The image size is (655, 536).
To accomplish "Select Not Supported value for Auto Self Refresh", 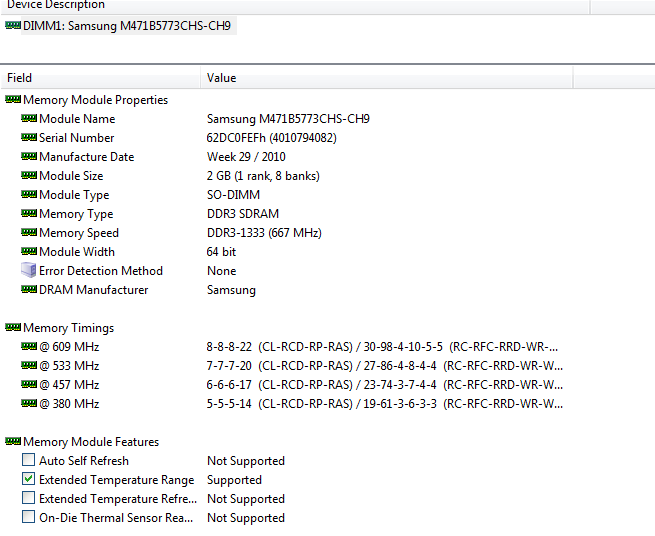I will tap(246, 461).
